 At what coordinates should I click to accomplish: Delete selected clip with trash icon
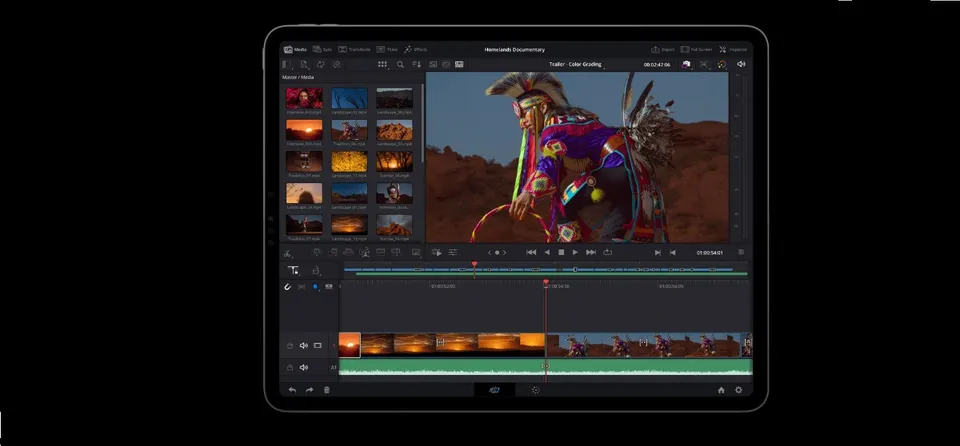(326, 390)
